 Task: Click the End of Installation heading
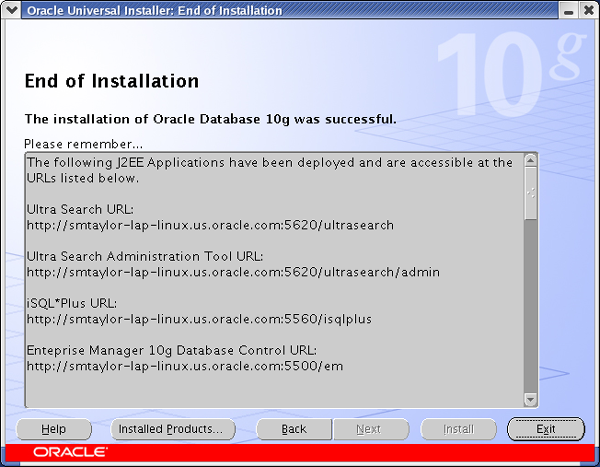click(111, 81)
